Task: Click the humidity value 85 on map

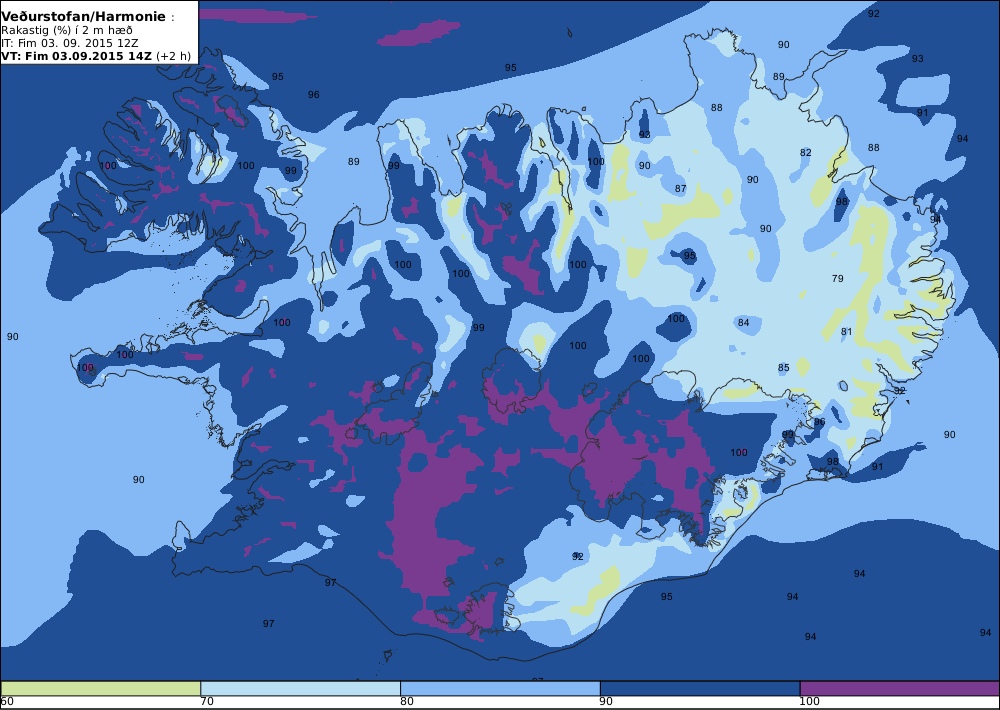Action: tap(784, 367)
